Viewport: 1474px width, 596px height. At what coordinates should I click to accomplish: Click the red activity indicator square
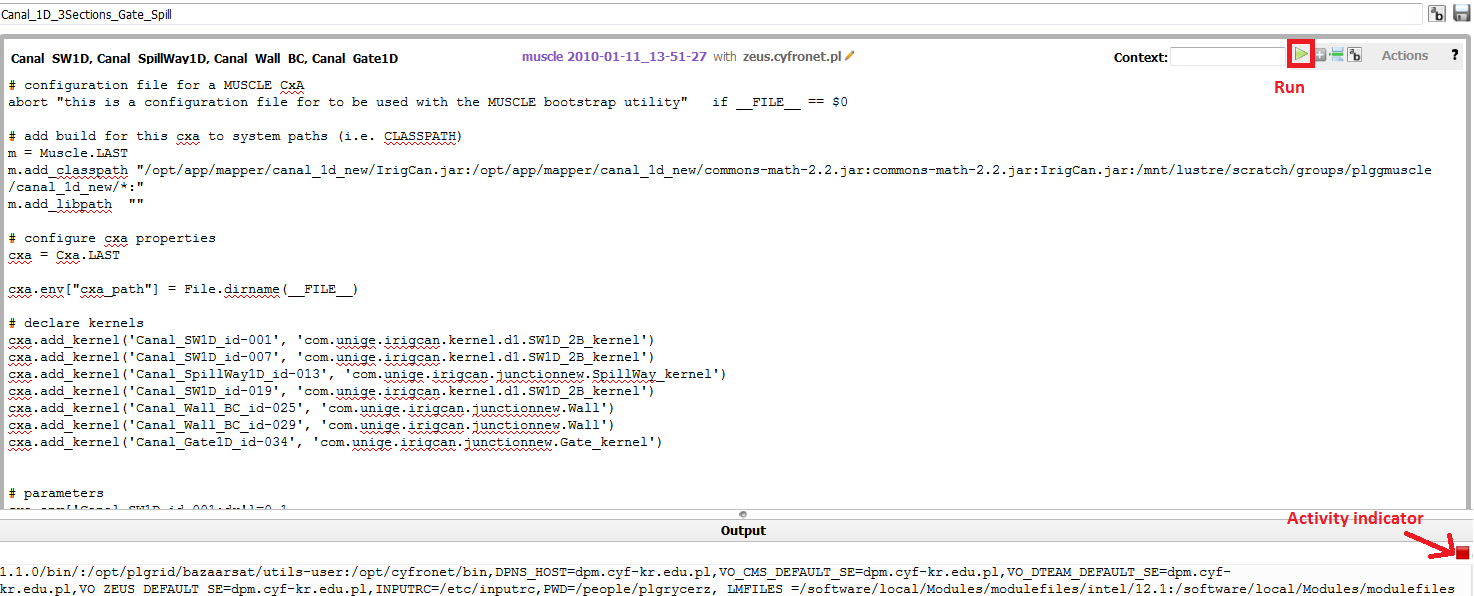[1462, 553]
